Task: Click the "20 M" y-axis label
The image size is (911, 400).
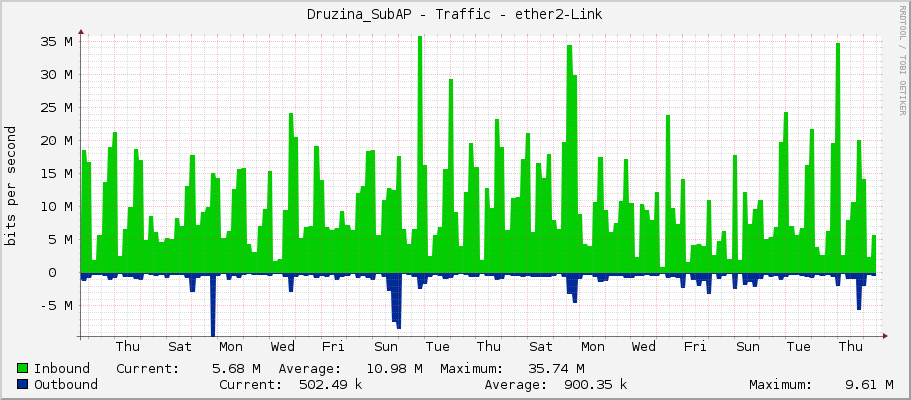Action: (x=56, y=140)
